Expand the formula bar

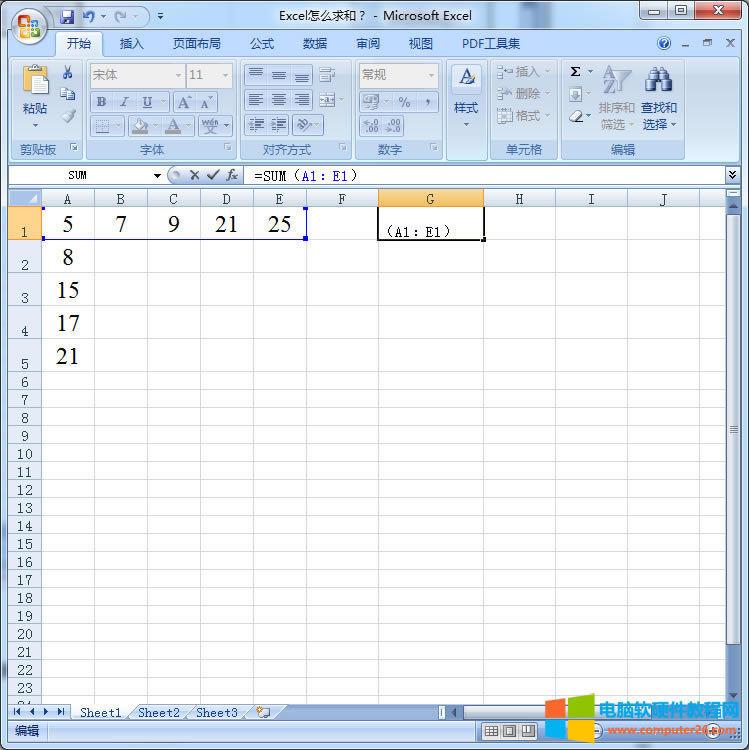[732, 175]
